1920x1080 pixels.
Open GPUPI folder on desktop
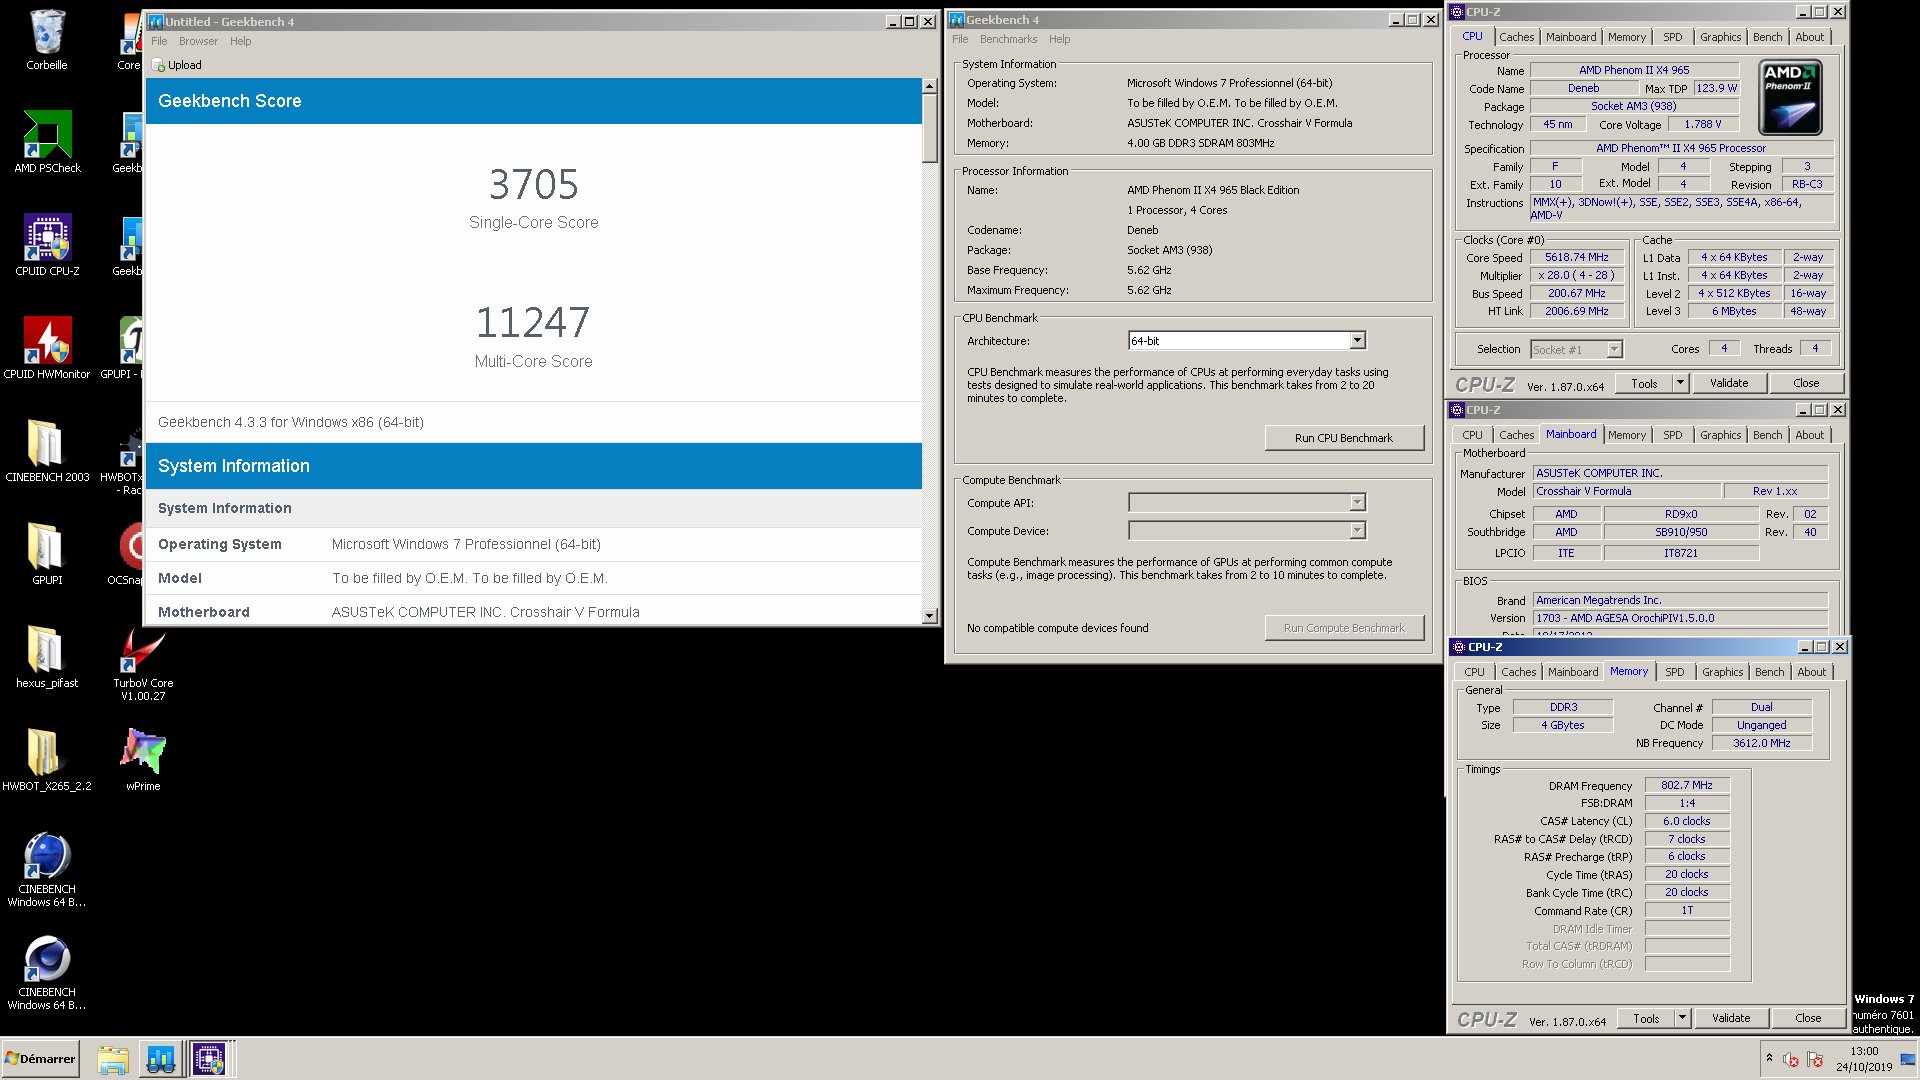click(47, 554)
